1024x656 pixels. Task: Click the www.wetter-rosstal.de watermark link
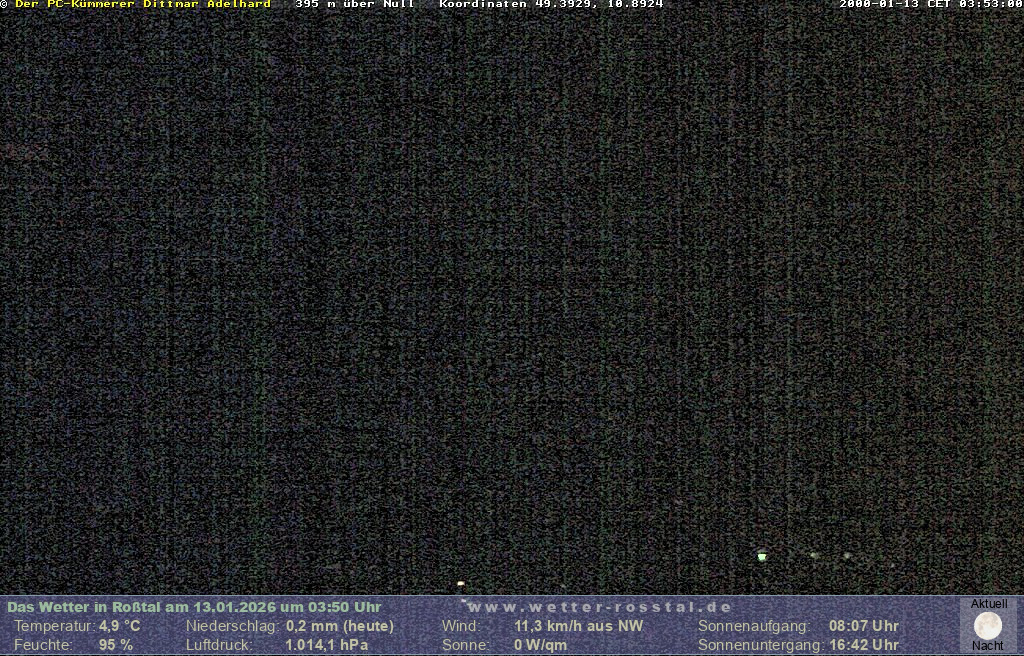pyautogui.click(x=600, y=607)
